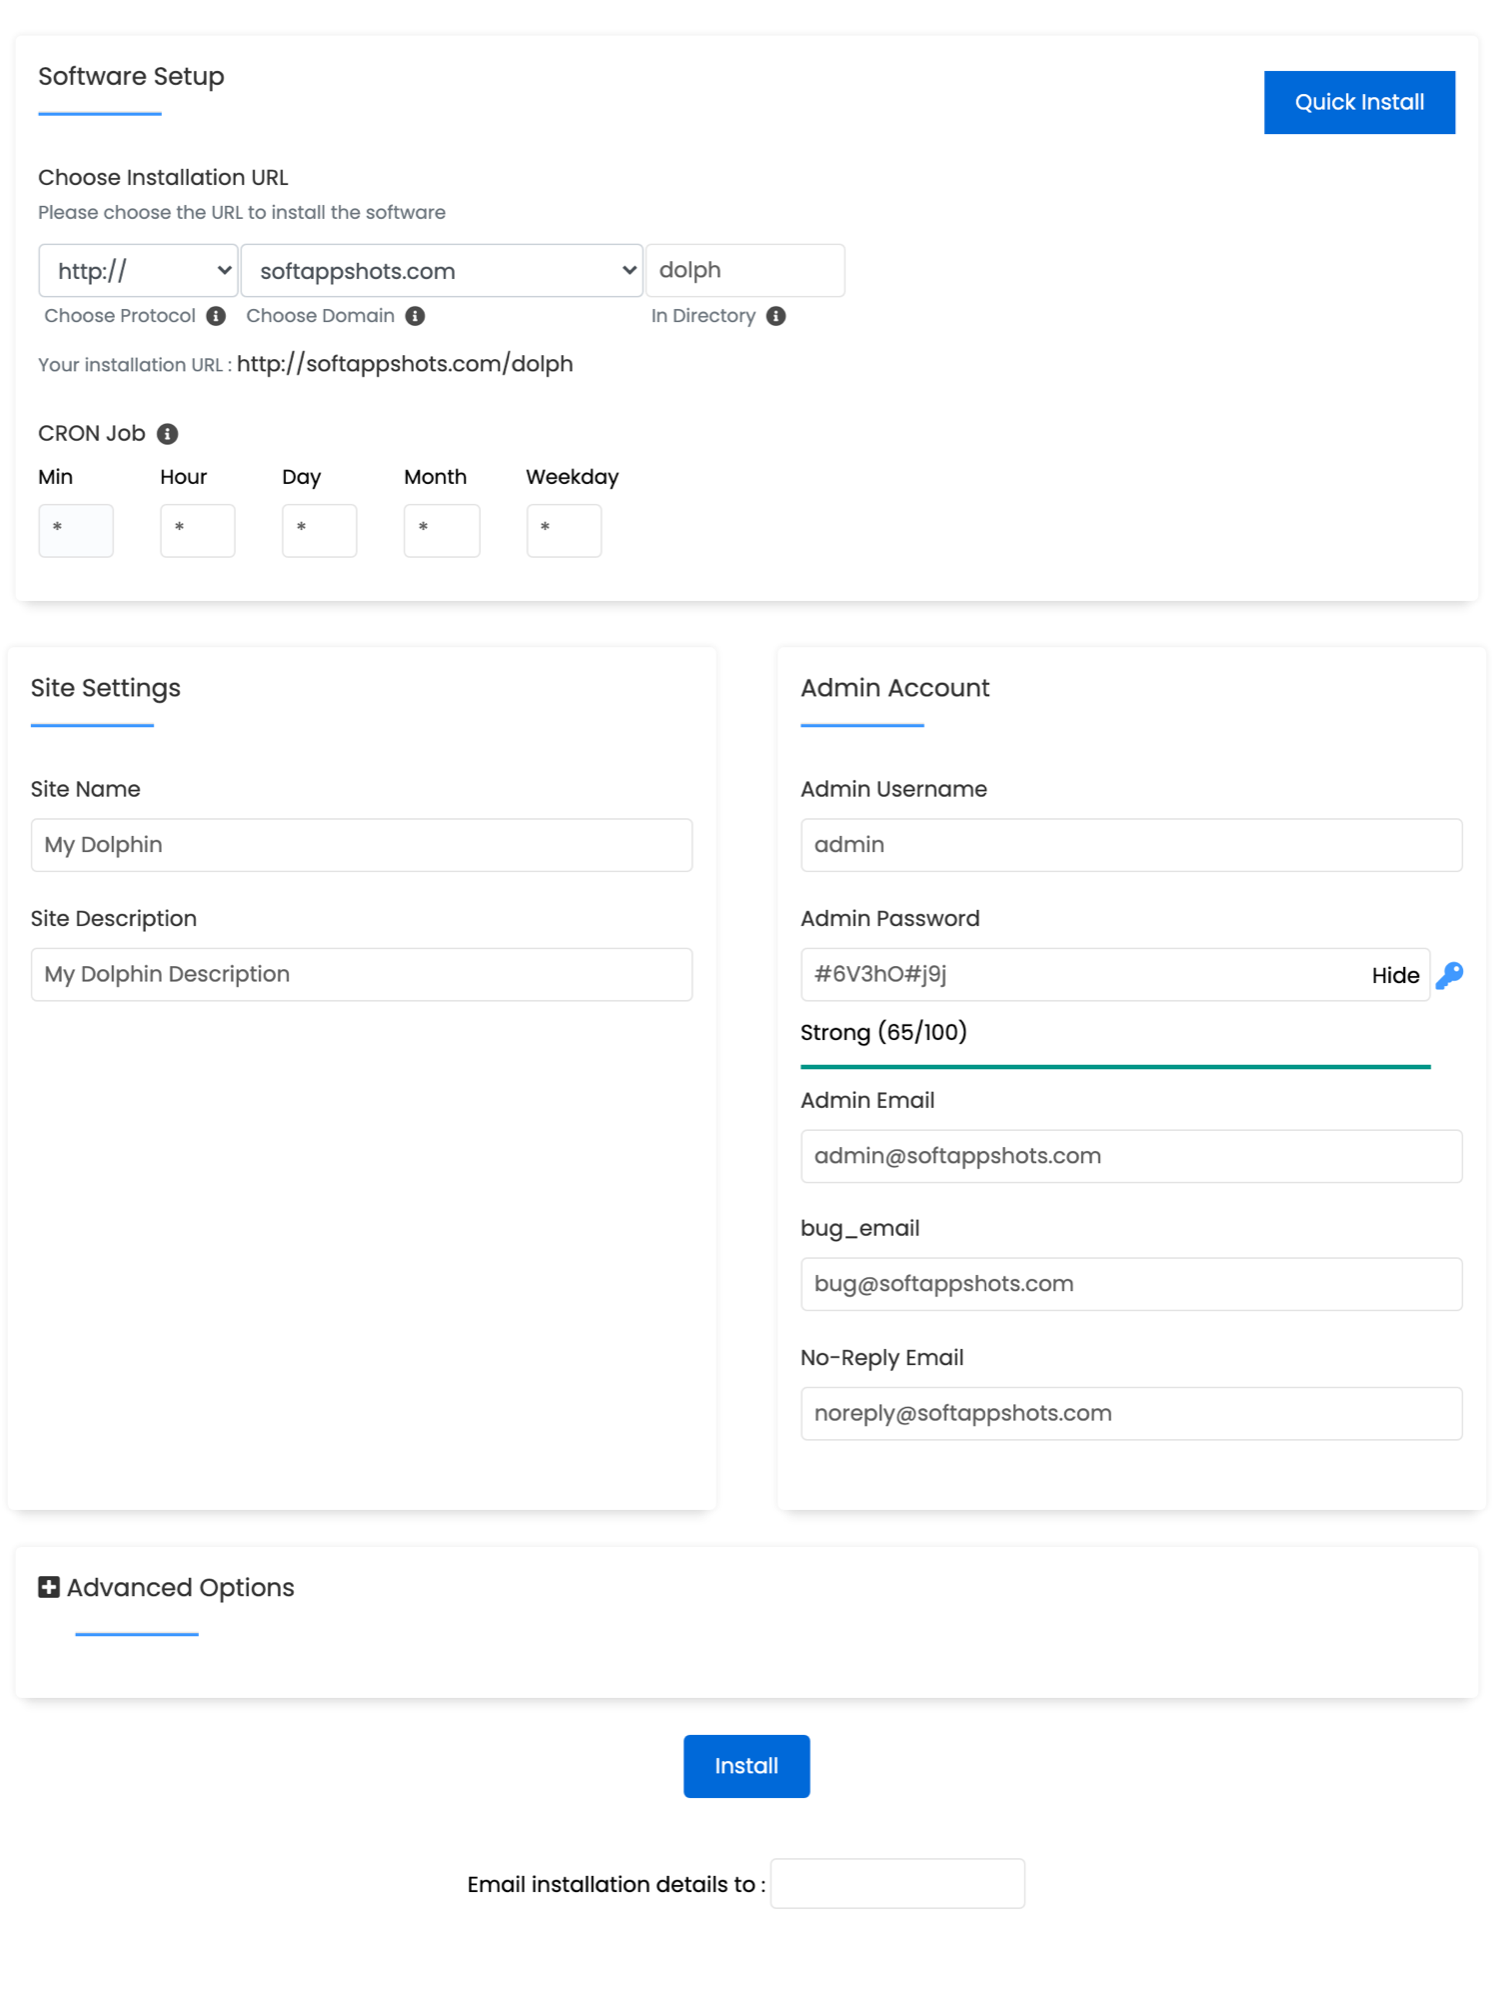Screen dimensions: 1494x2000
Task: Generate random password with key icon
Action: [1449, 975]
